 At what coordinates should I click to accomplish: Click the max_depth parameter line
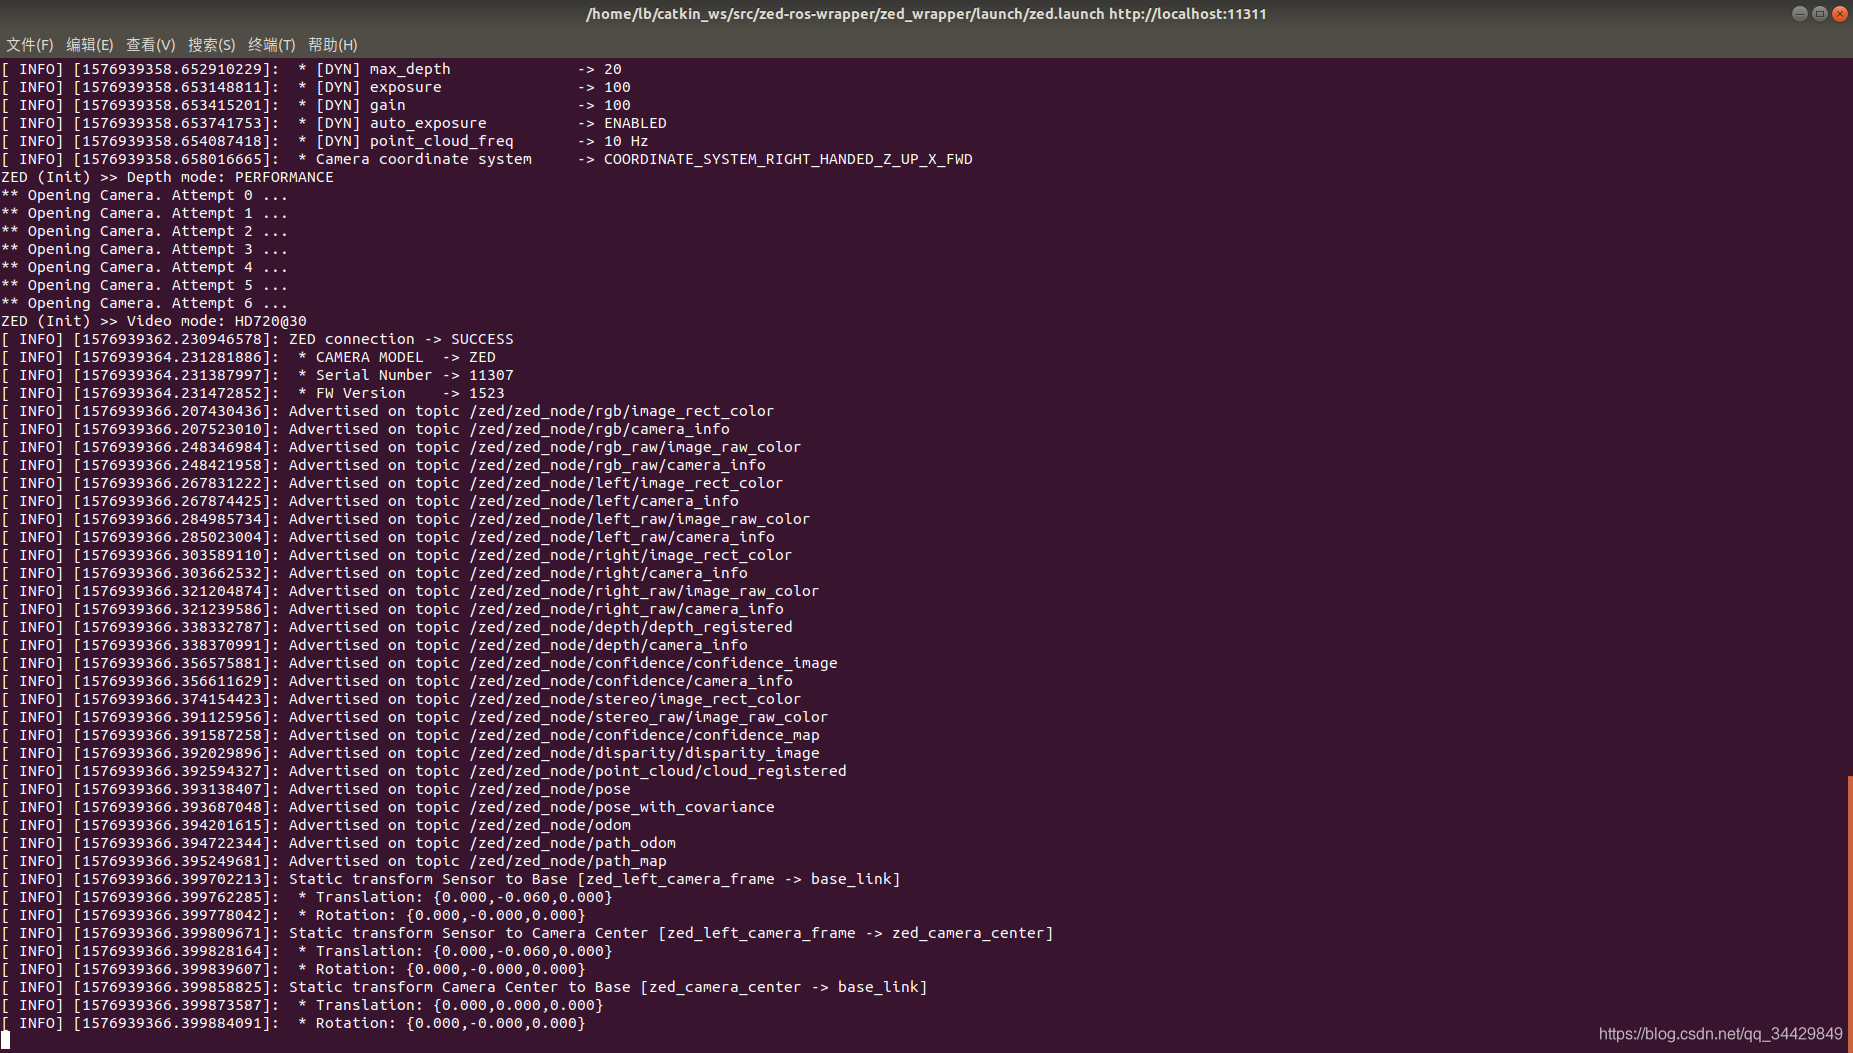(311, 69)
